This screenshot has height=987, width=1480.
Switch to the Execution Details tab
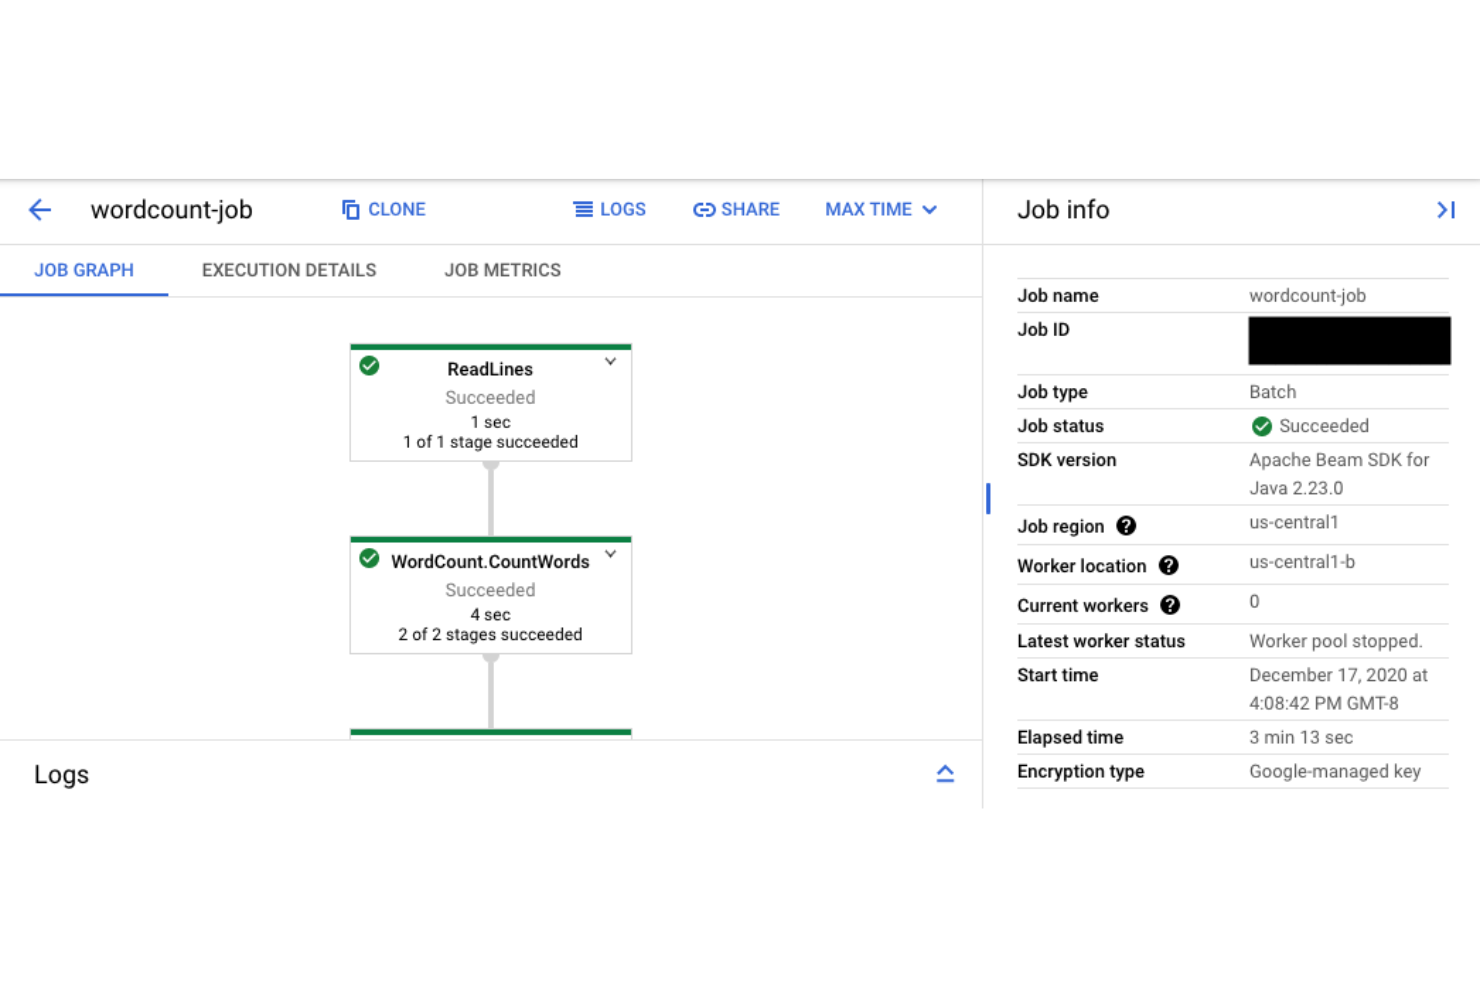[289, 270]
